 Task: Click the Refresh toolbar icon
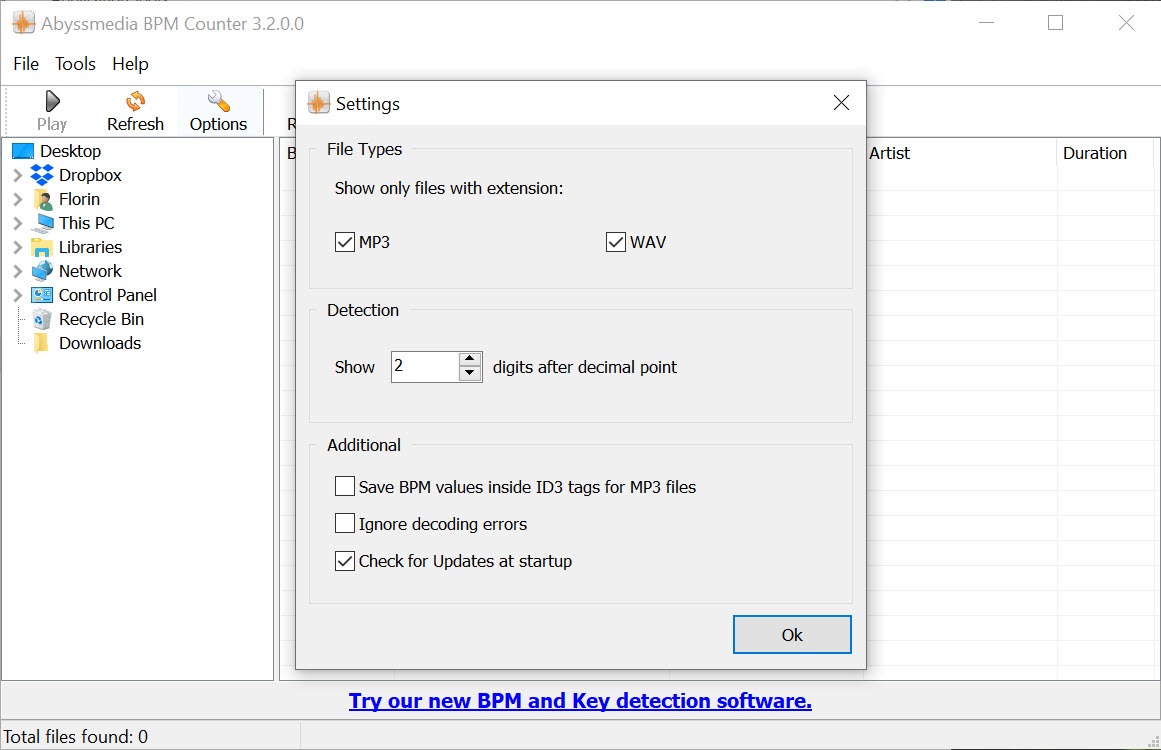click(x=135, y=101)
